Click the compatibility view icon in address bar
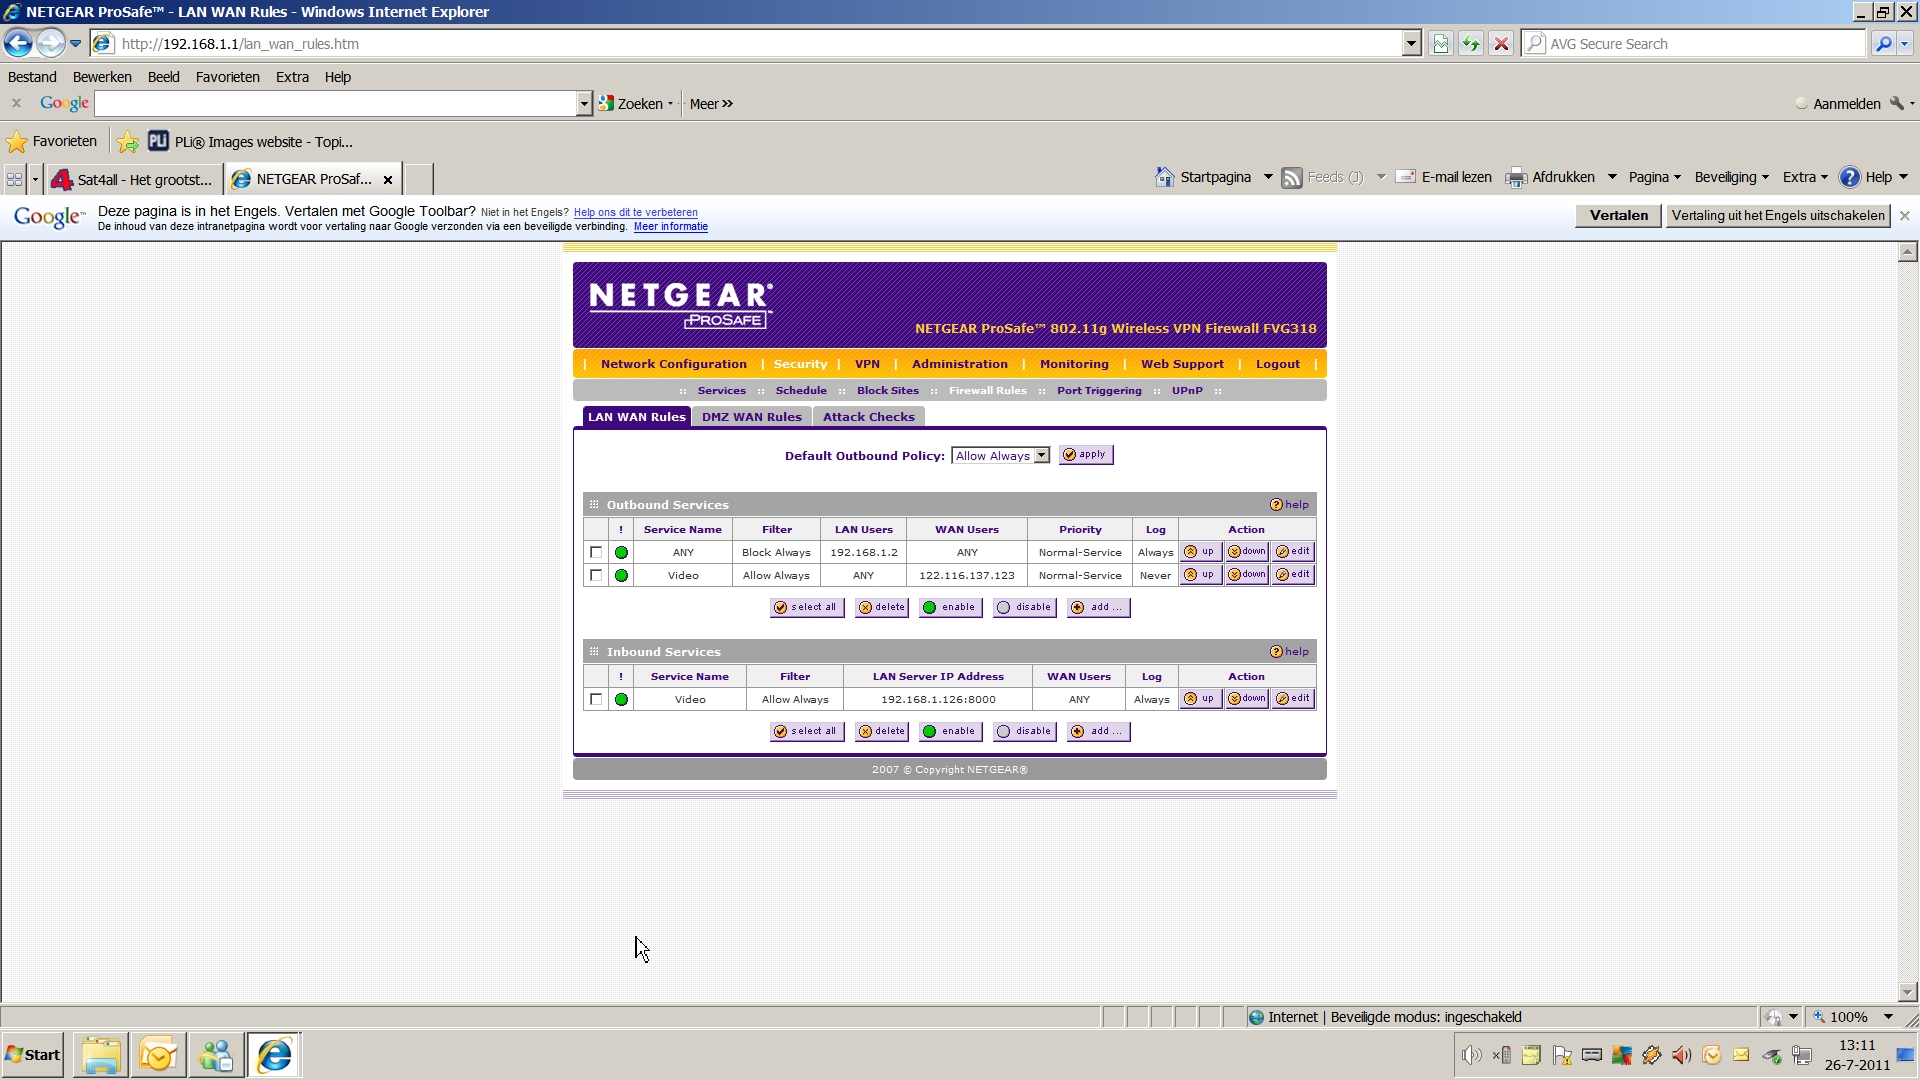 pyautogui.click(x=1440, y=44)
